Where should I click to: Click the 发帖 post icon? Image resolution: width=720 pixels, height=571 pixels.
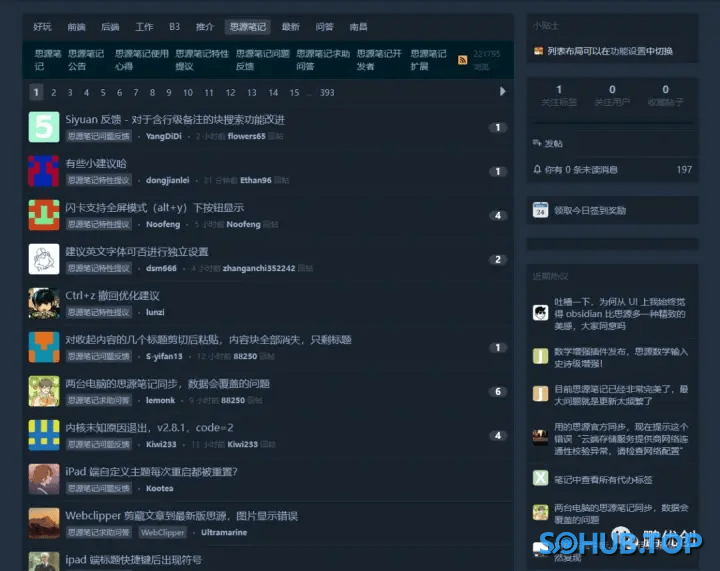[537, 143]
